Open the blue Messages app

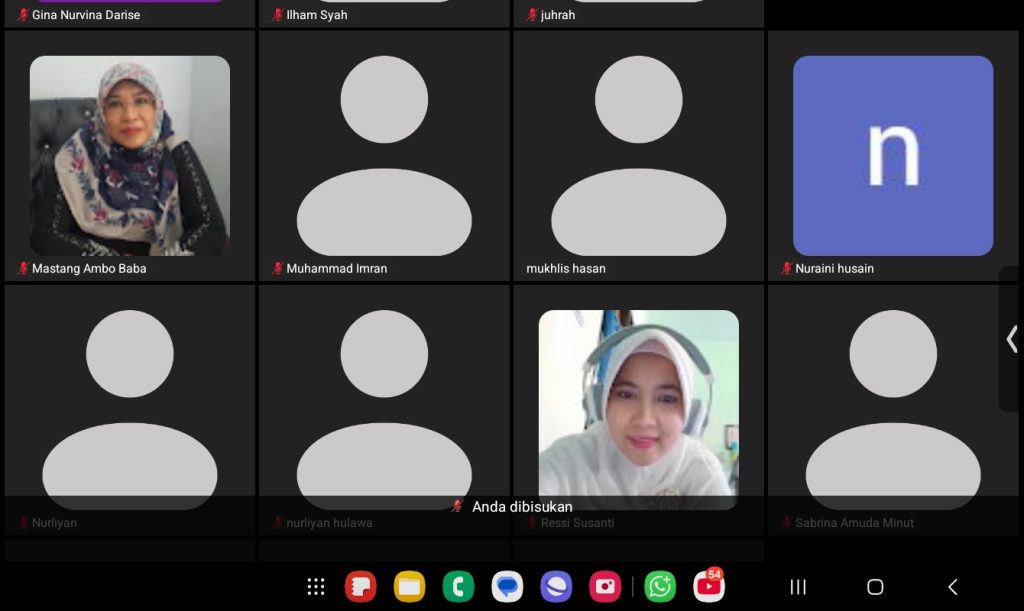(507, 587)
